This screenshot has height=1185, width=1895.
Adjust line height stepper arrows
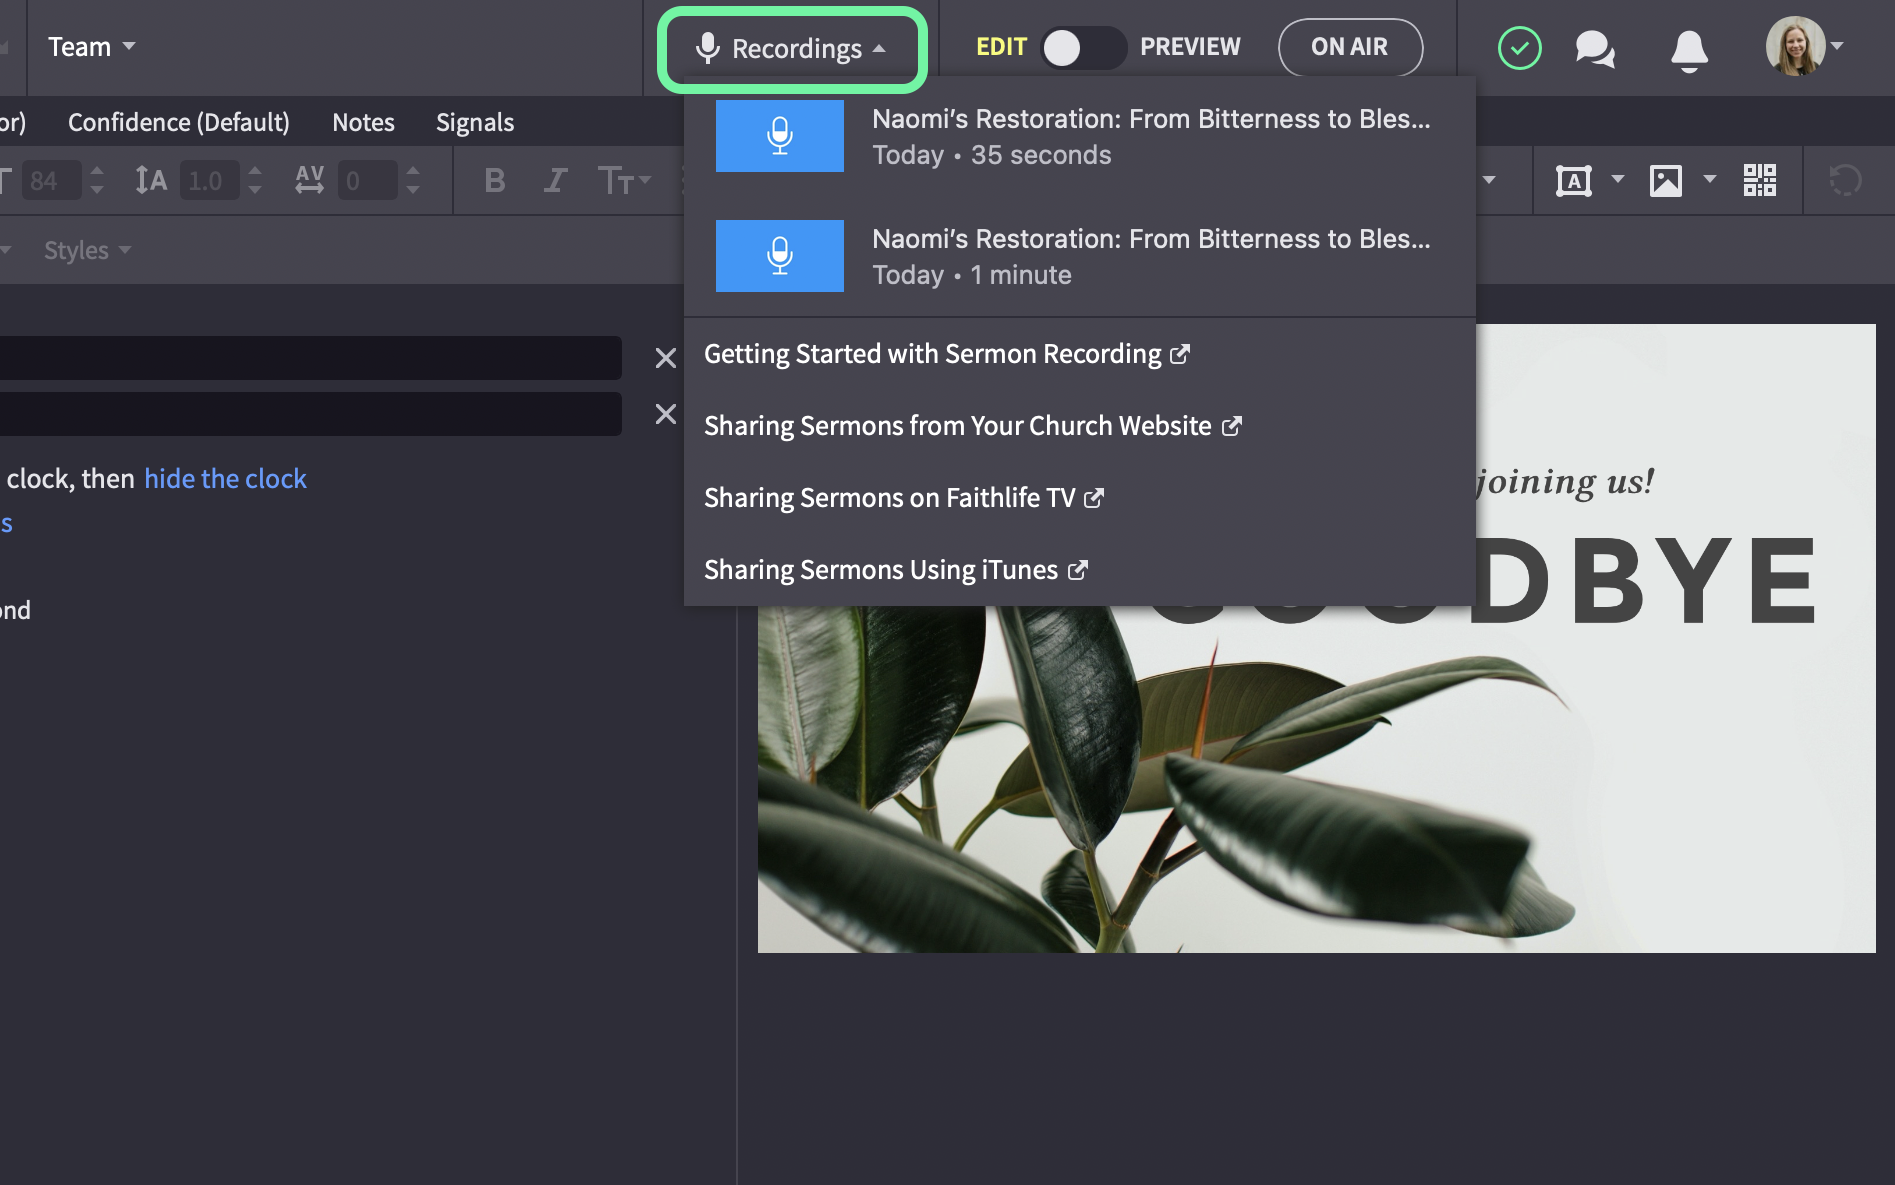[255, 180]
